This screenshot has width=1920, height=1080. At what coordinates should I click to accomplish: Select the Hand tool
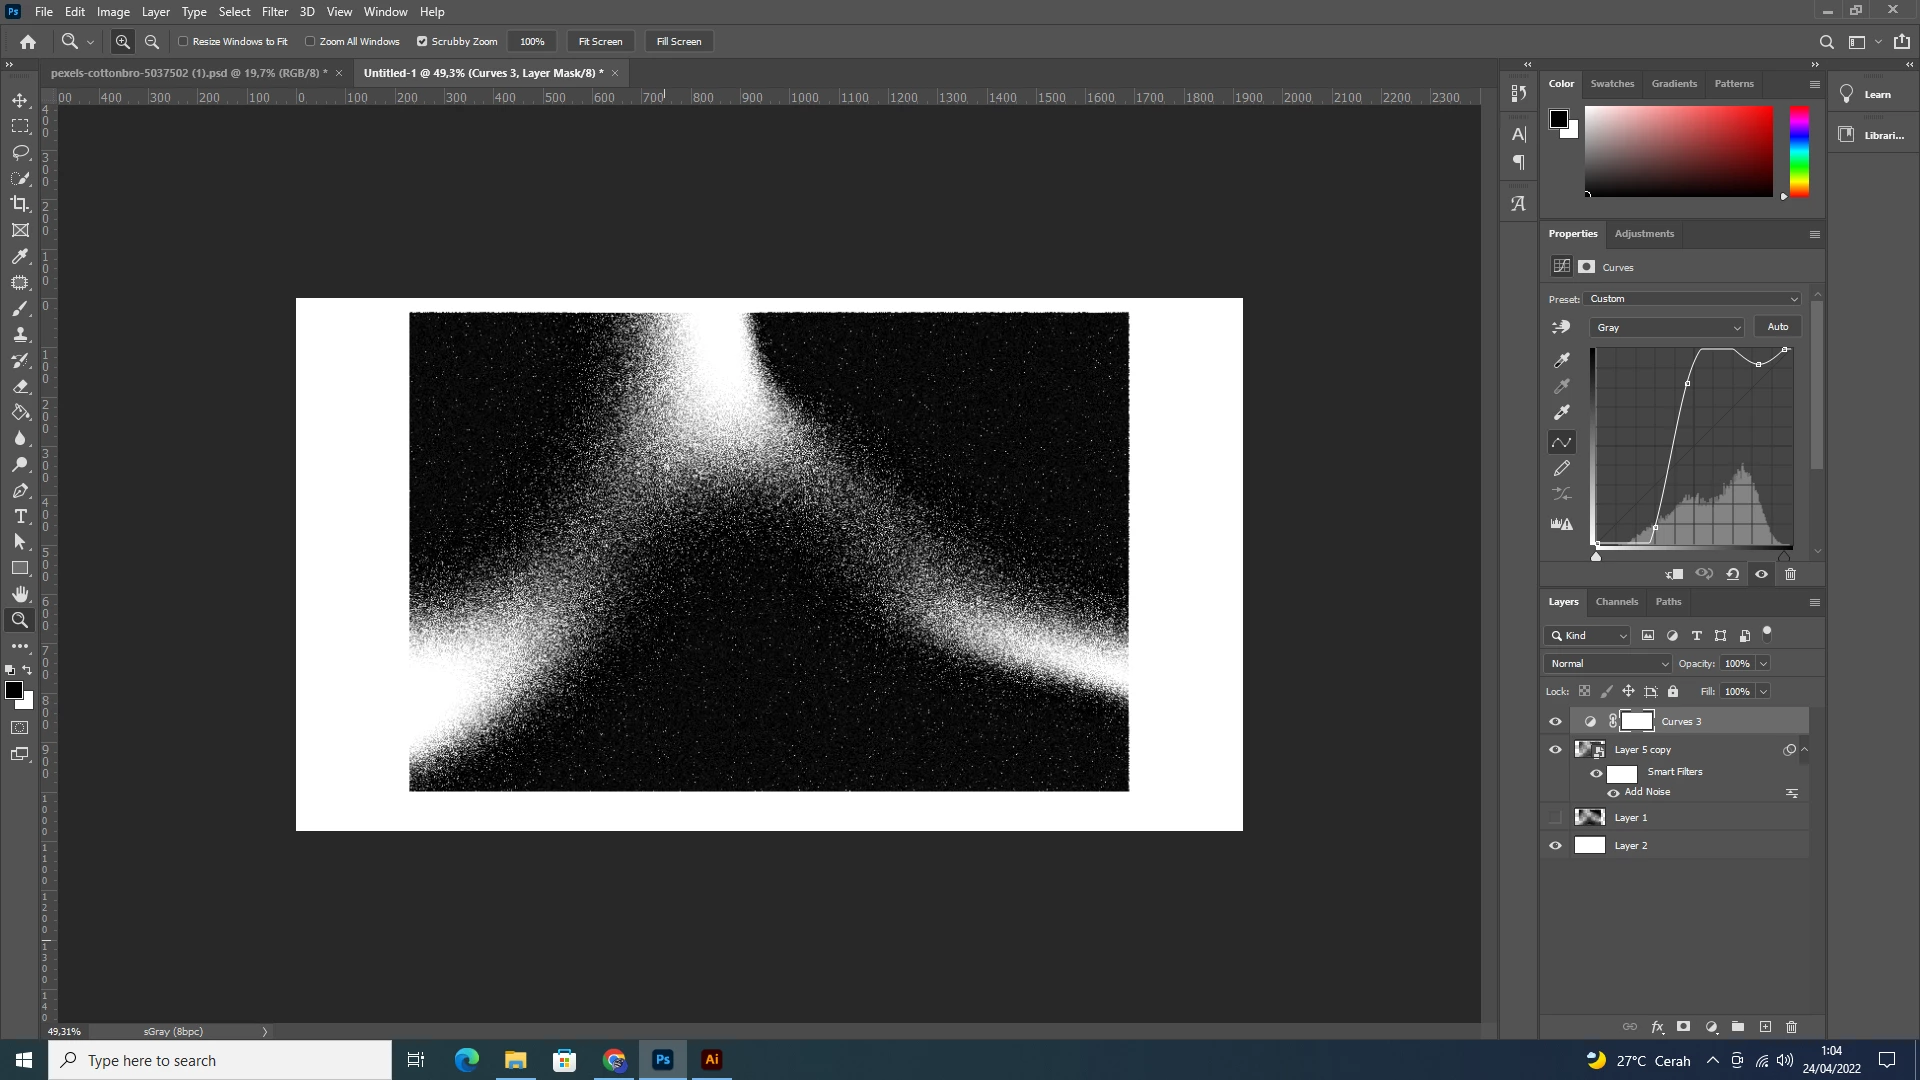(20, 594)
